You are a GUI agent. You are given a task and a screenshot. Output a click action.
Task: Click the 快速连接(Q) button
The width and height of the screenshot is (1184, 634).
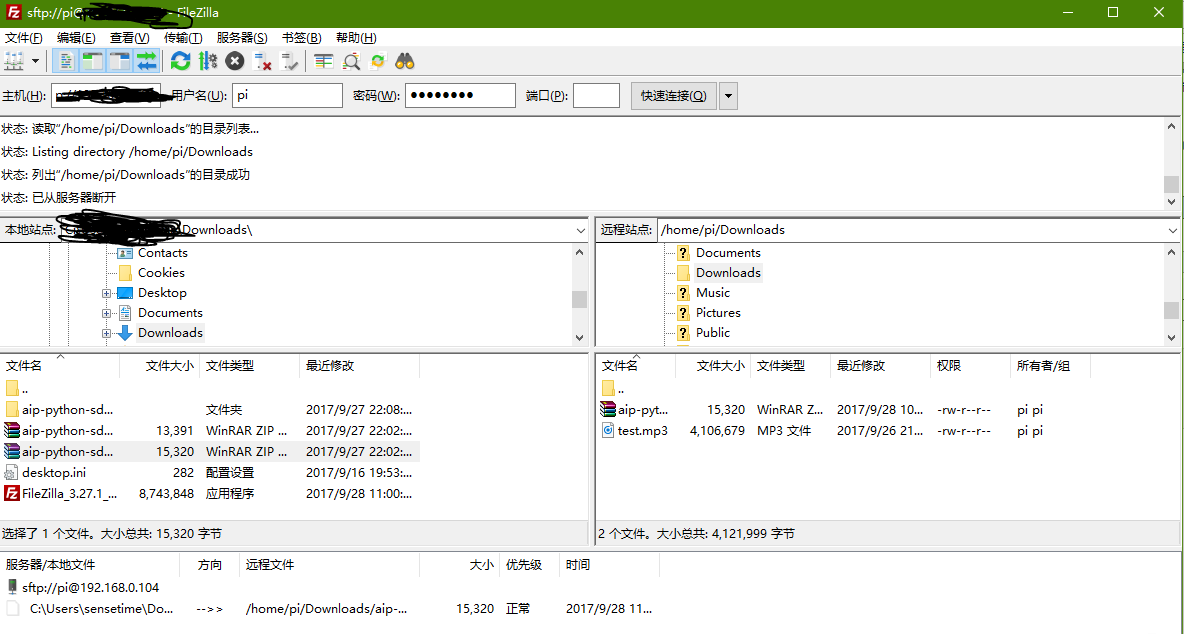pos(674,96)
